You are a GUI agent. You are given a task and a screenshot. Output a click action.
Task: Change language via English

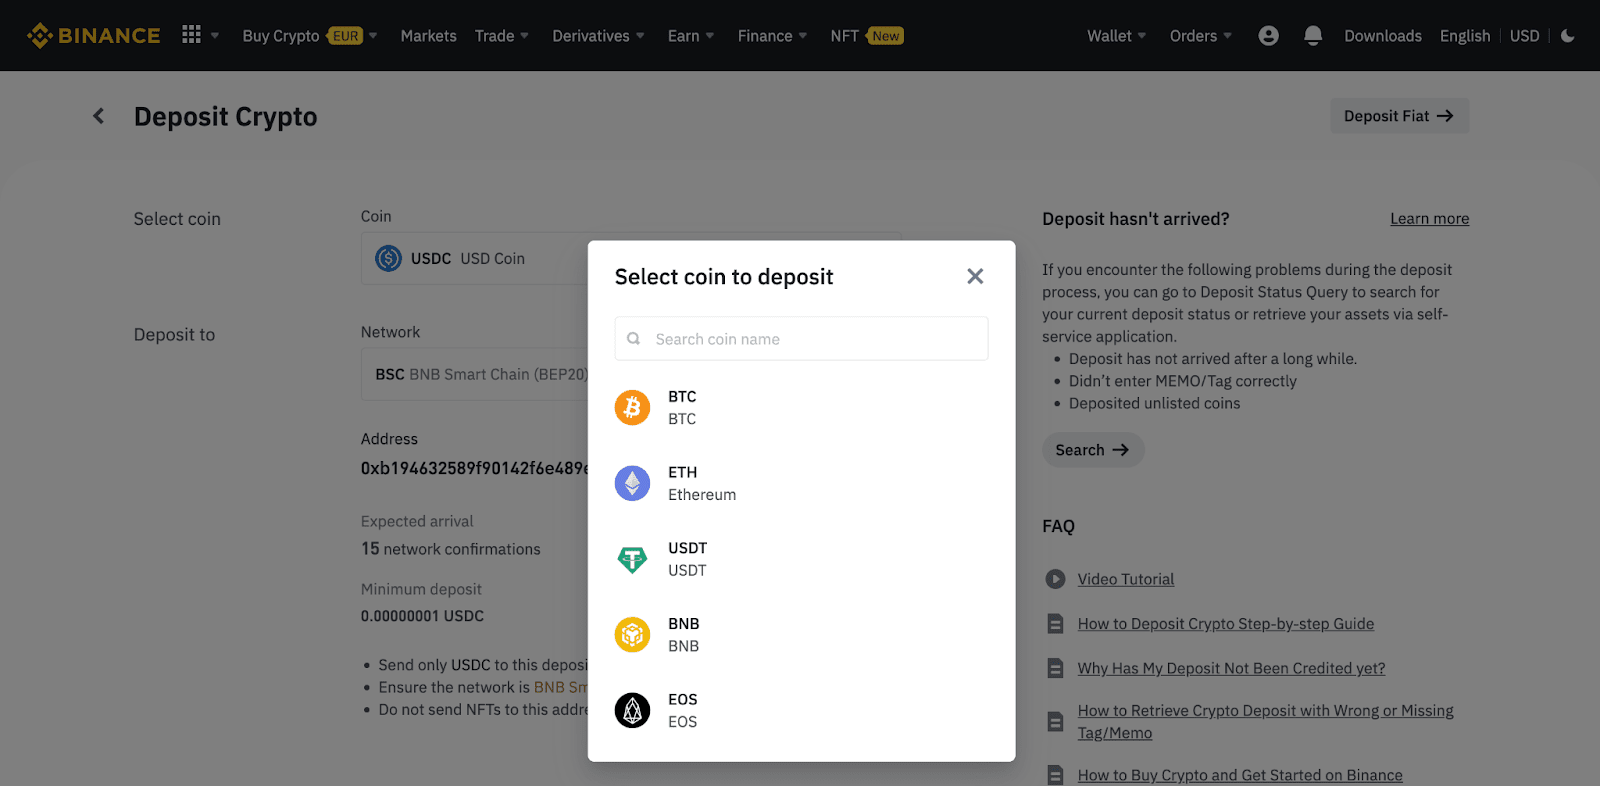1465,36
